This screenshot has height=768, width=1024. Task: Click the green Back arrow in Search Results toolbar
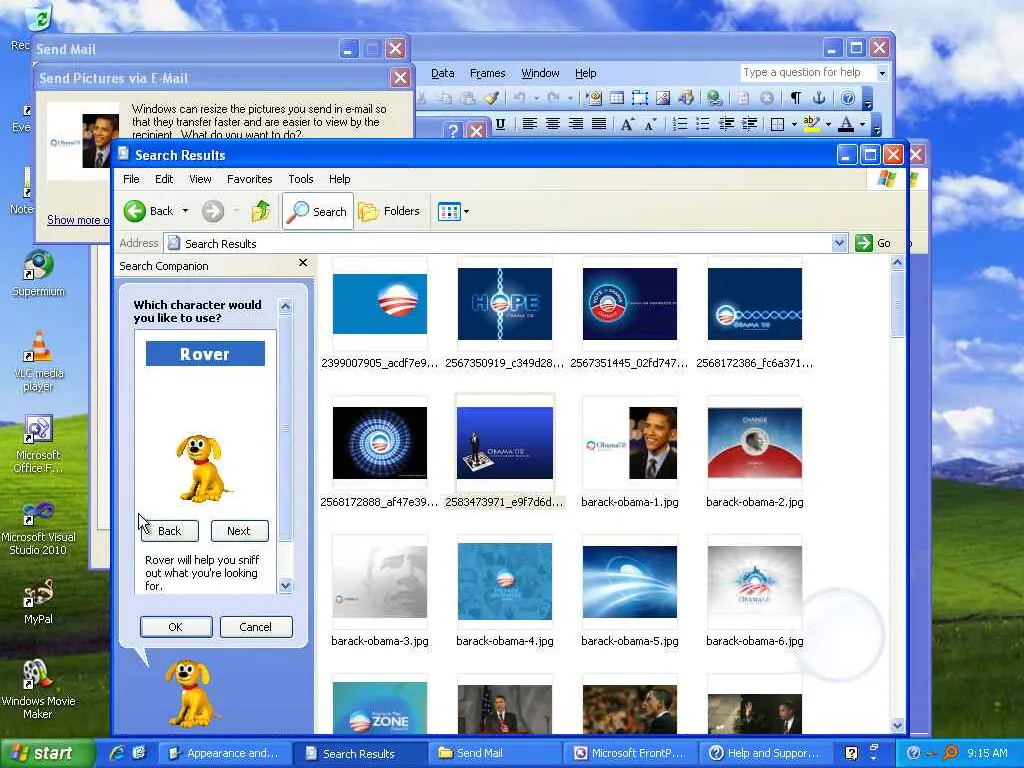[135, 211]
